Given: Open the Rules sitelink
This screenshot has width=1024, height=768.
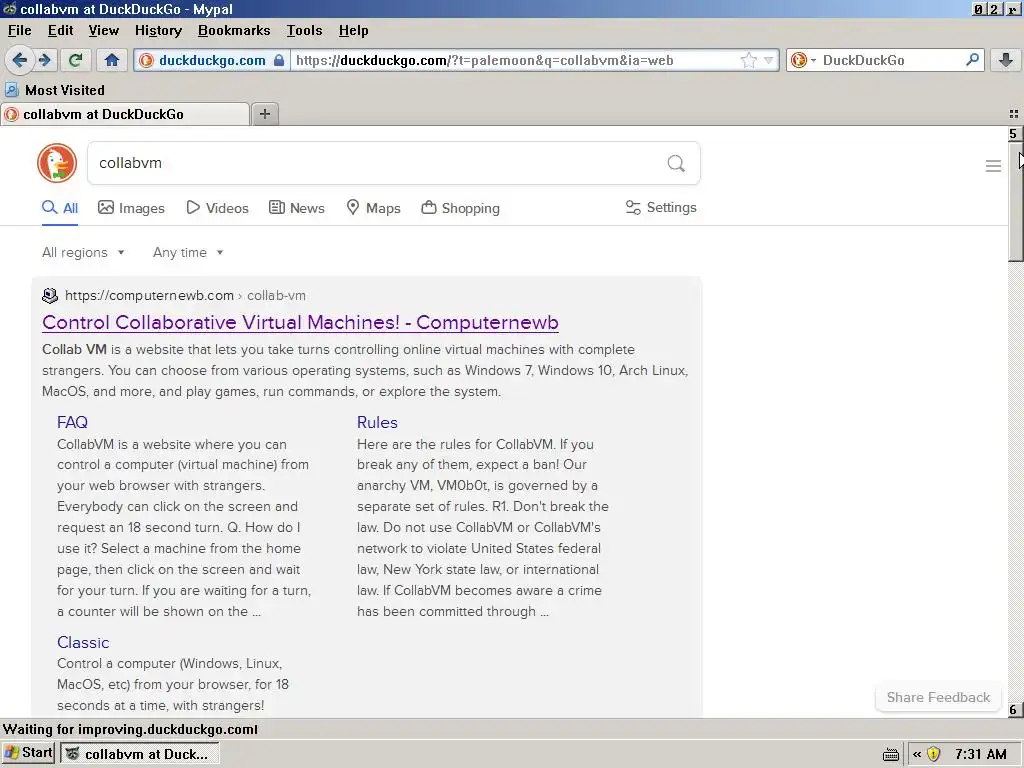Looking at the screenshot, I should click(x=377, y=422).
